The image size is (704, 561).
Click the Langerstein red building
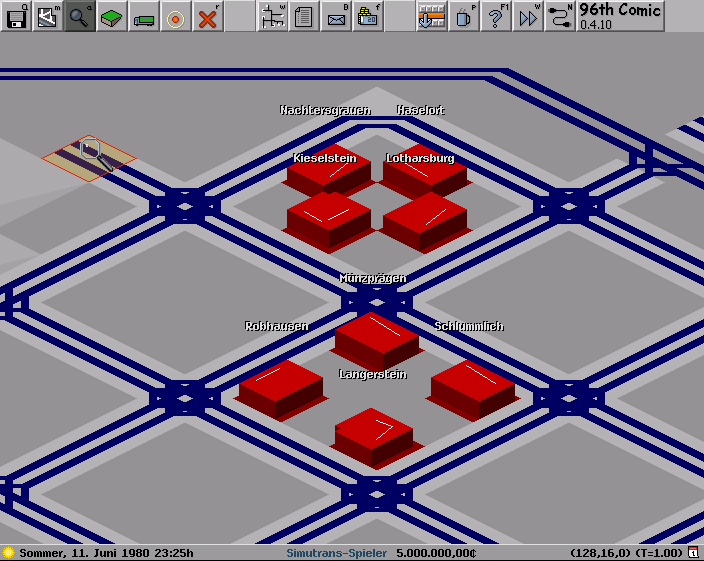tap(373, 435)
